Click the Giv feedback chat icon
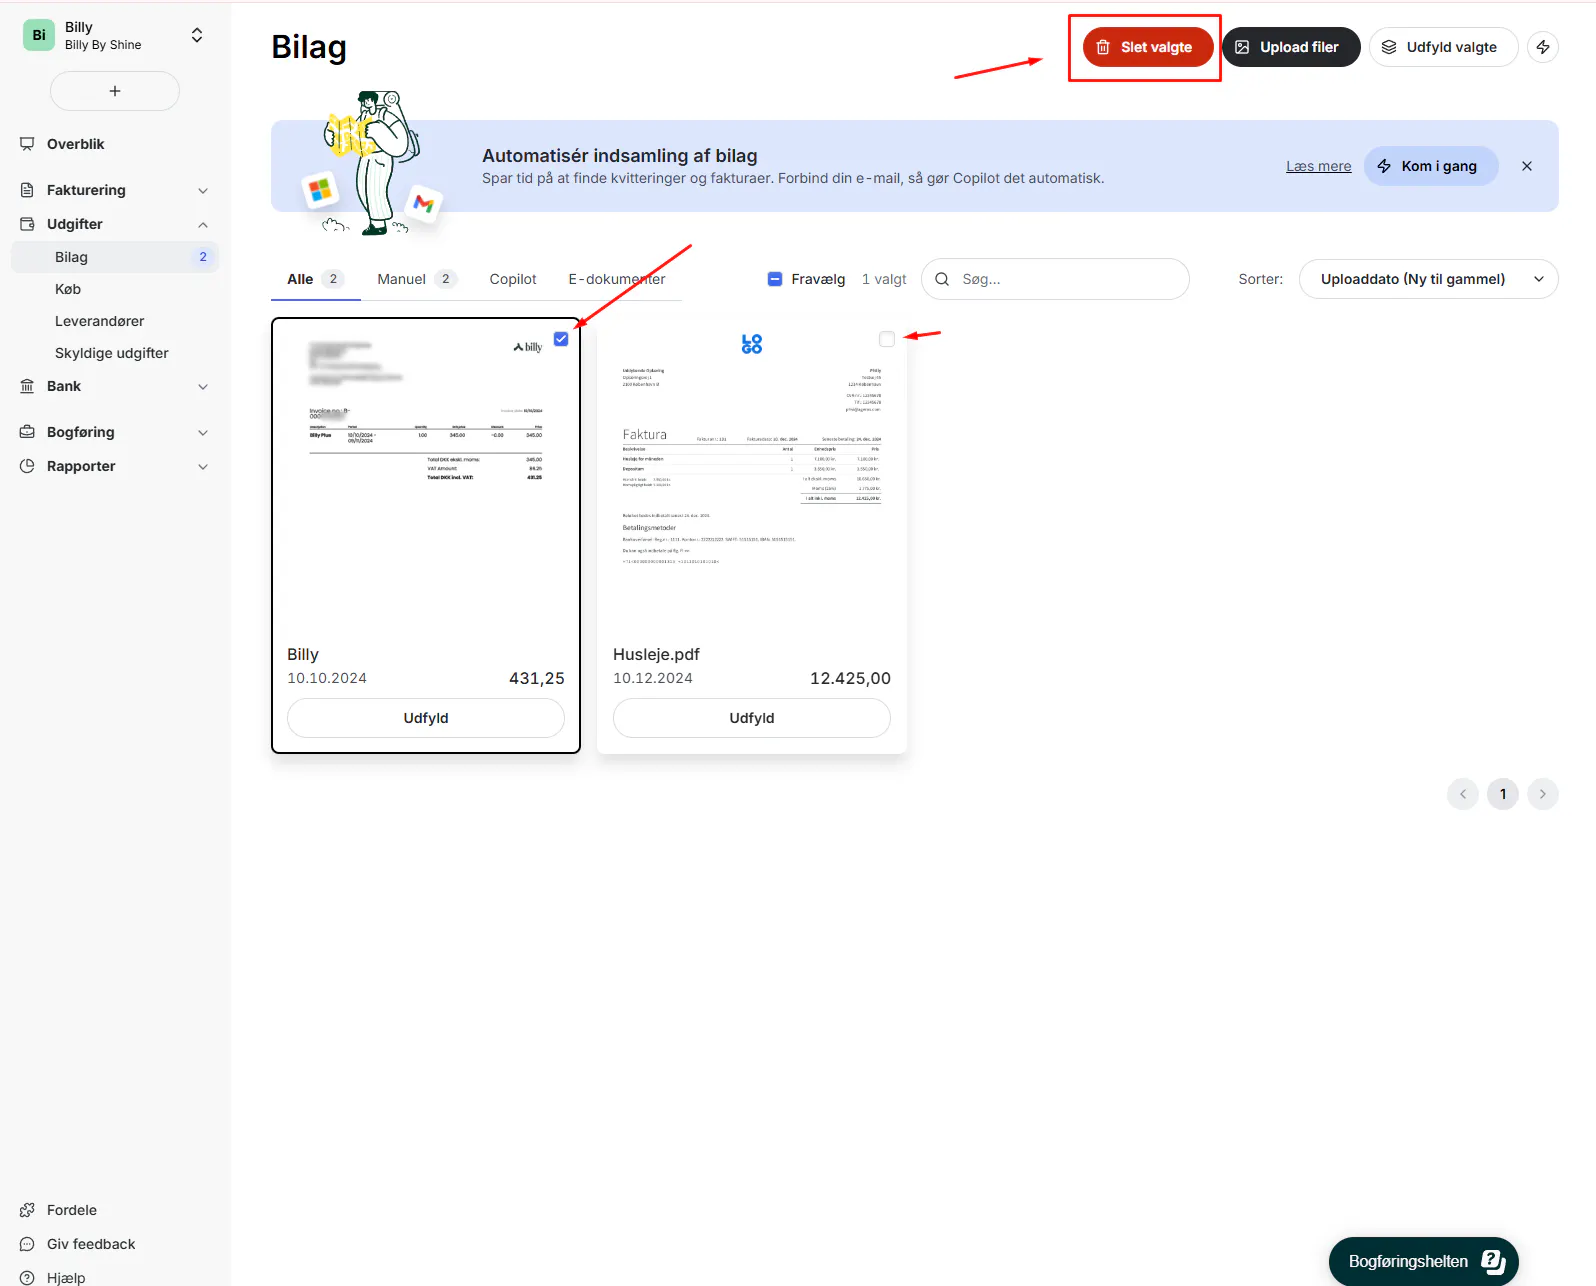 27,1244
